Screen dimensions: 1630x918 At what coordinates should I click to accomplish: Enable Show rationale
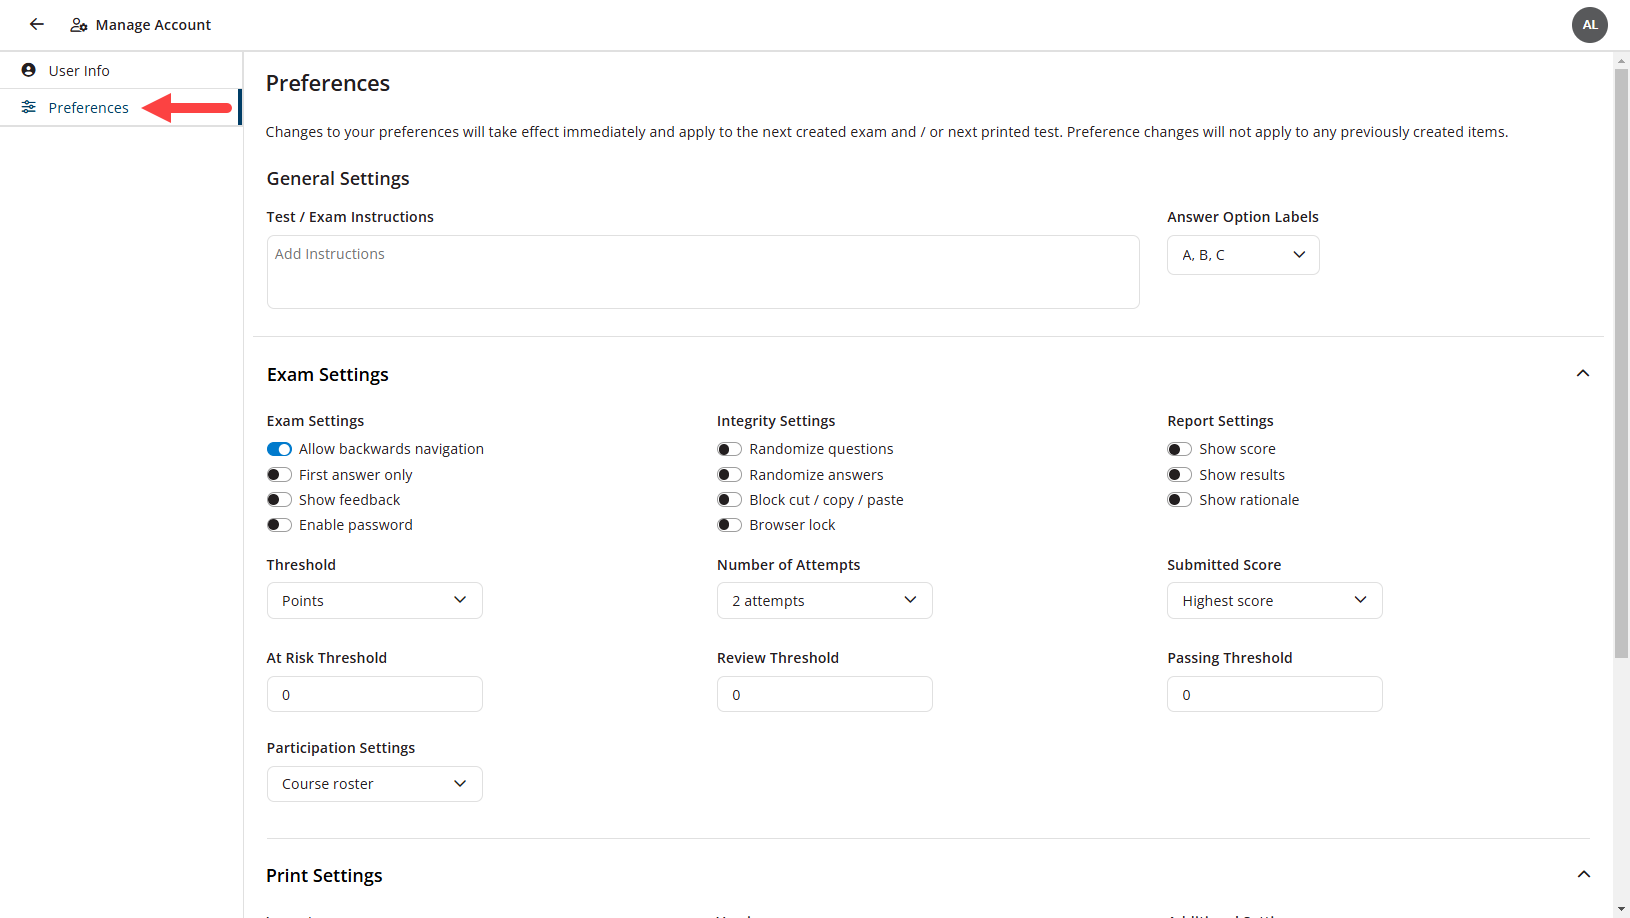[x=1179, y=499]
